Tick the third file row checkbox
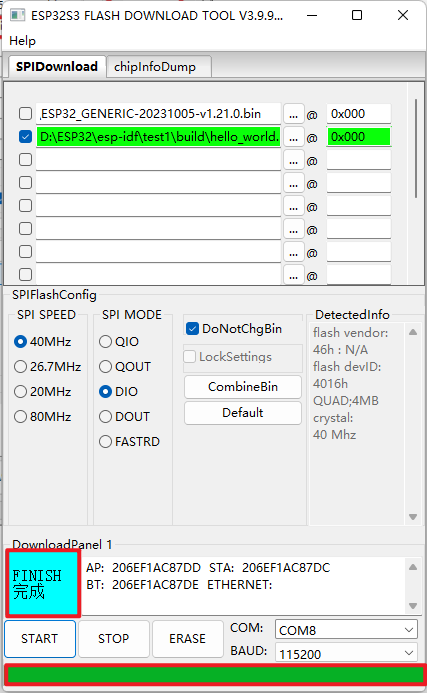 26,160
